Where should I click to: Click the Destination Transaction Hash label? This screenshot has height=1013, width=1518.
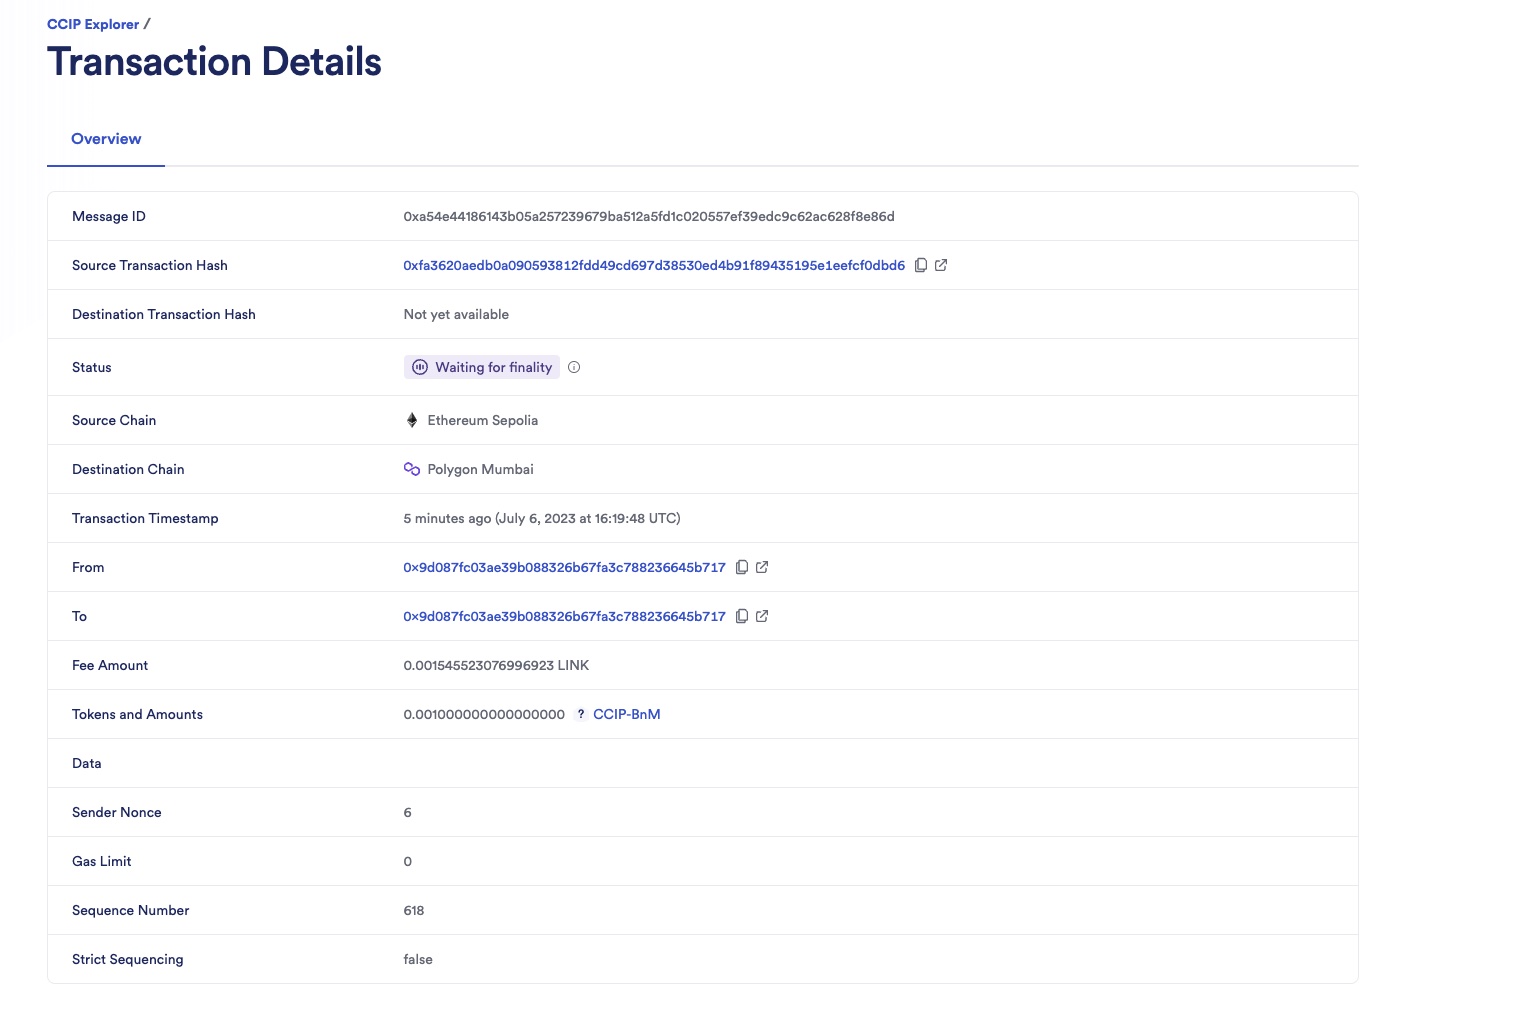164,314
